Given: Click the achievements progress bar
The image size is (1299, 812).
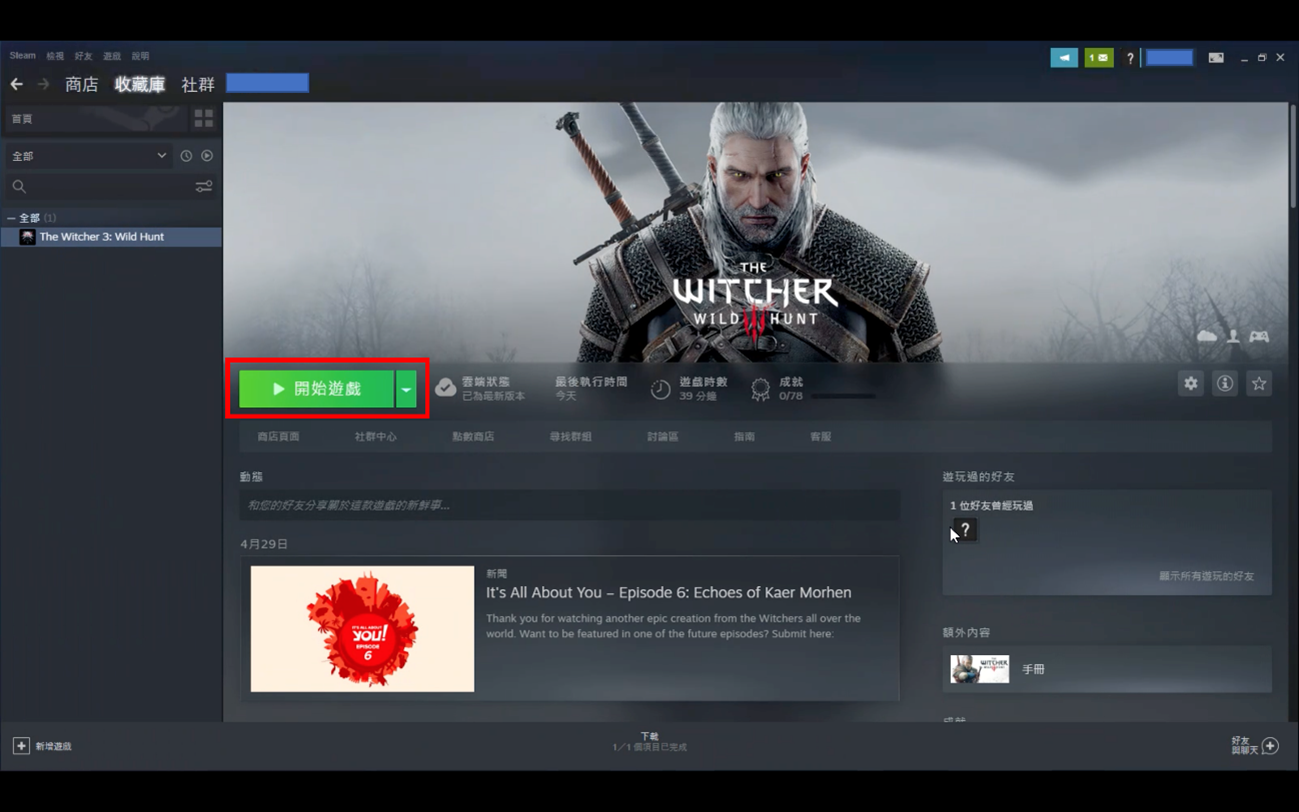Looking at the screenshot, I should coord(842,396).
